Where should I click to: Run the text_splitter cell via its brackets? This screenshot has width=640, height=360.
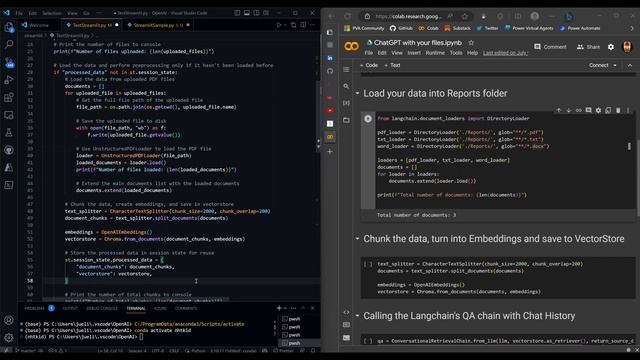(368, 264)
